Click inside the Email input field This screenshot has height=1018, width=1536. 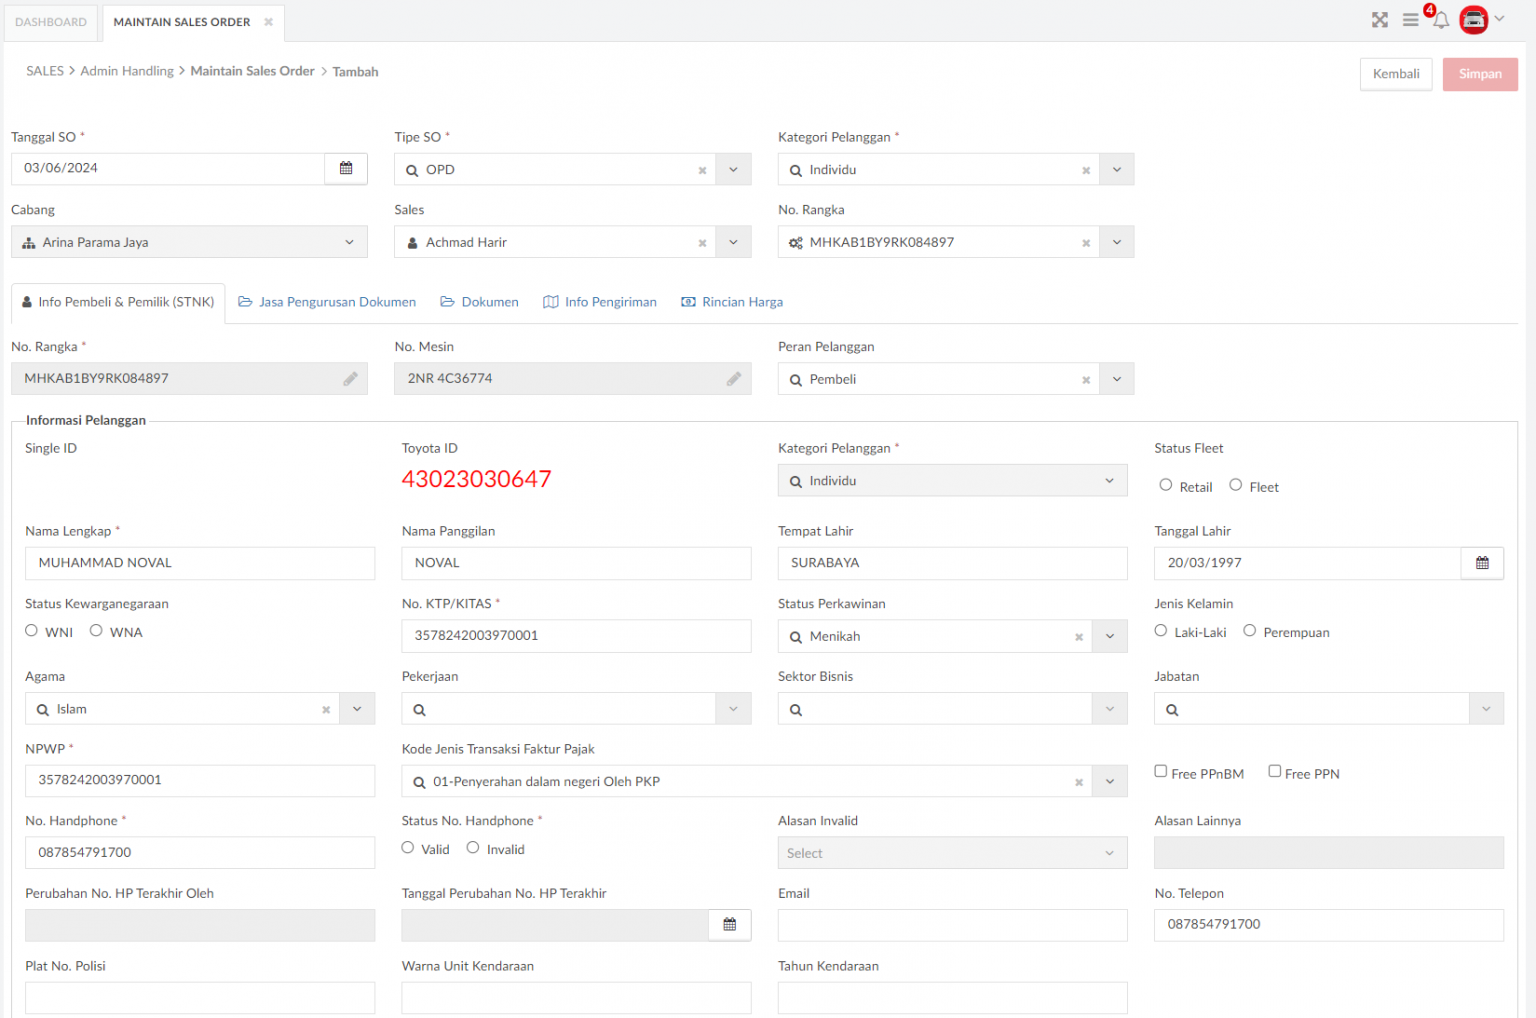tap(950, 925)
